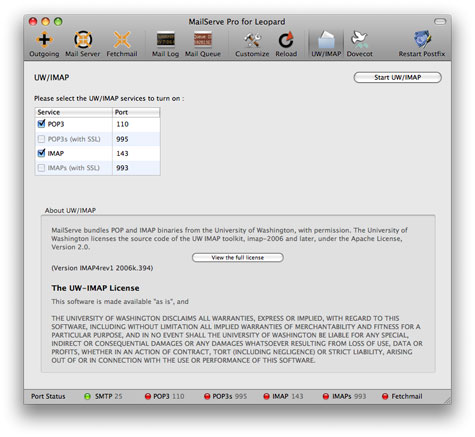Click the Service column header

(74, 112)
